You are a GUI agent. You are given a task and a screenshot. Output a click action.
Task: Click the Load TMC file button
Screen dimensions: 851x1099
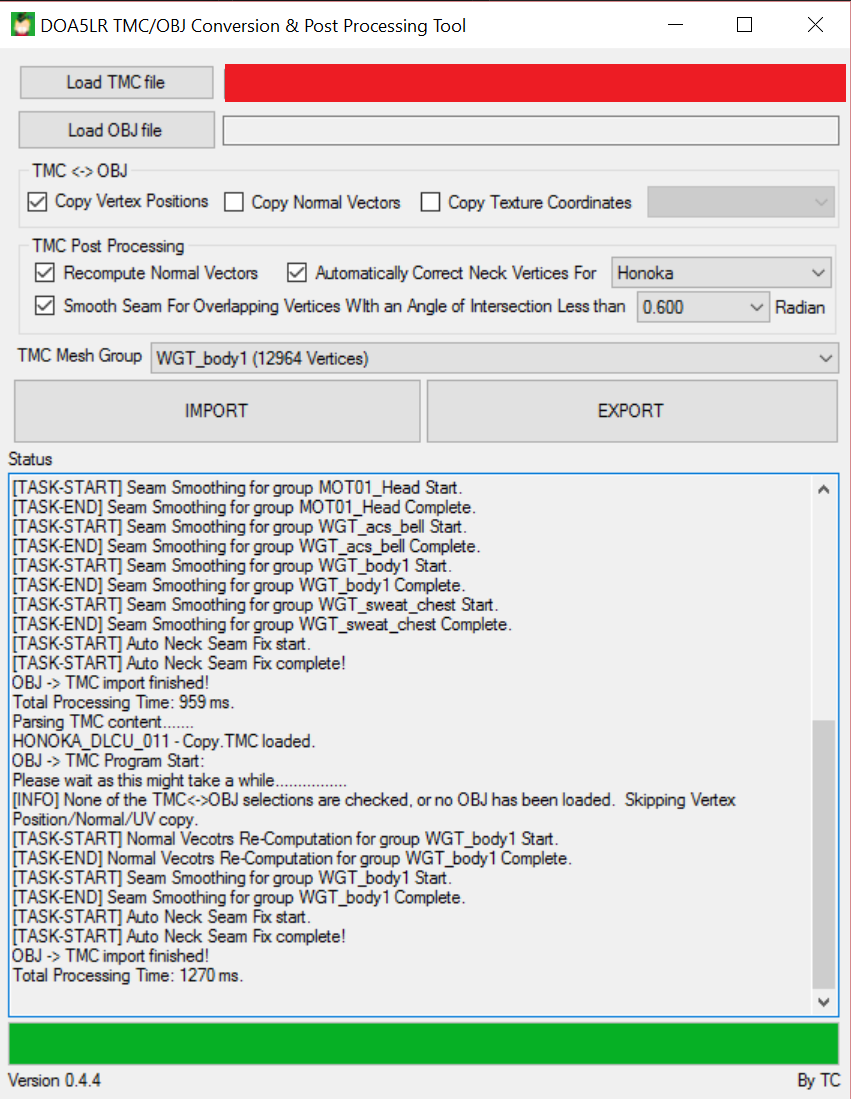pos(116,83)
